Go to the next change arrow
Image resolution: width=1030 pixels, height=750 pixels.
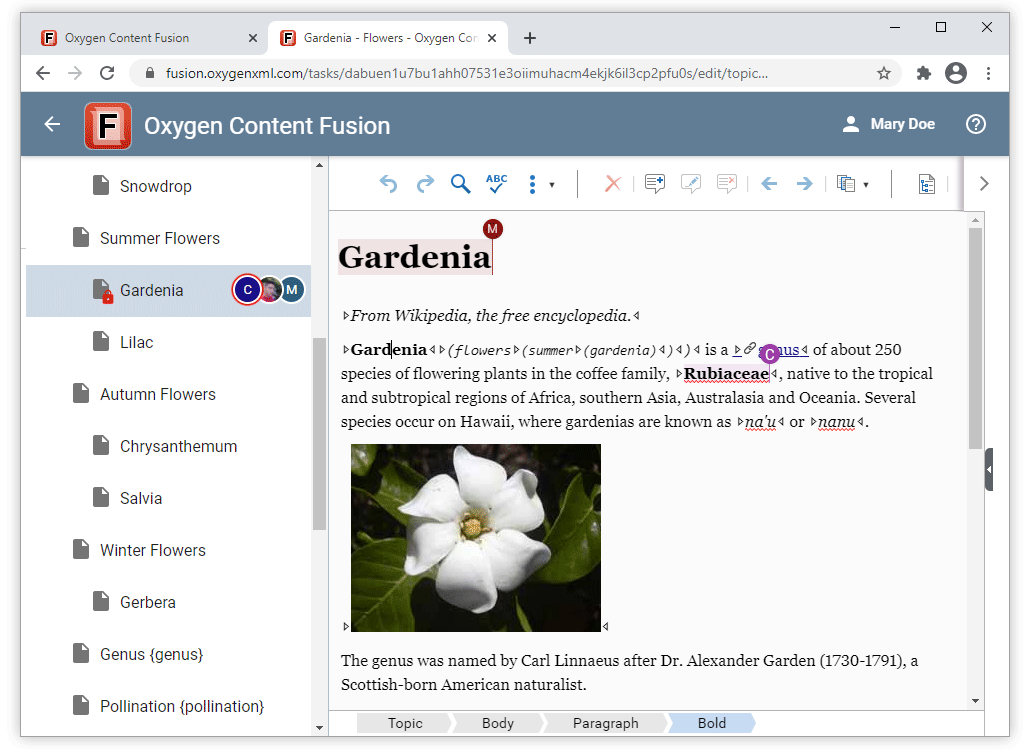[x=805, y=184]
